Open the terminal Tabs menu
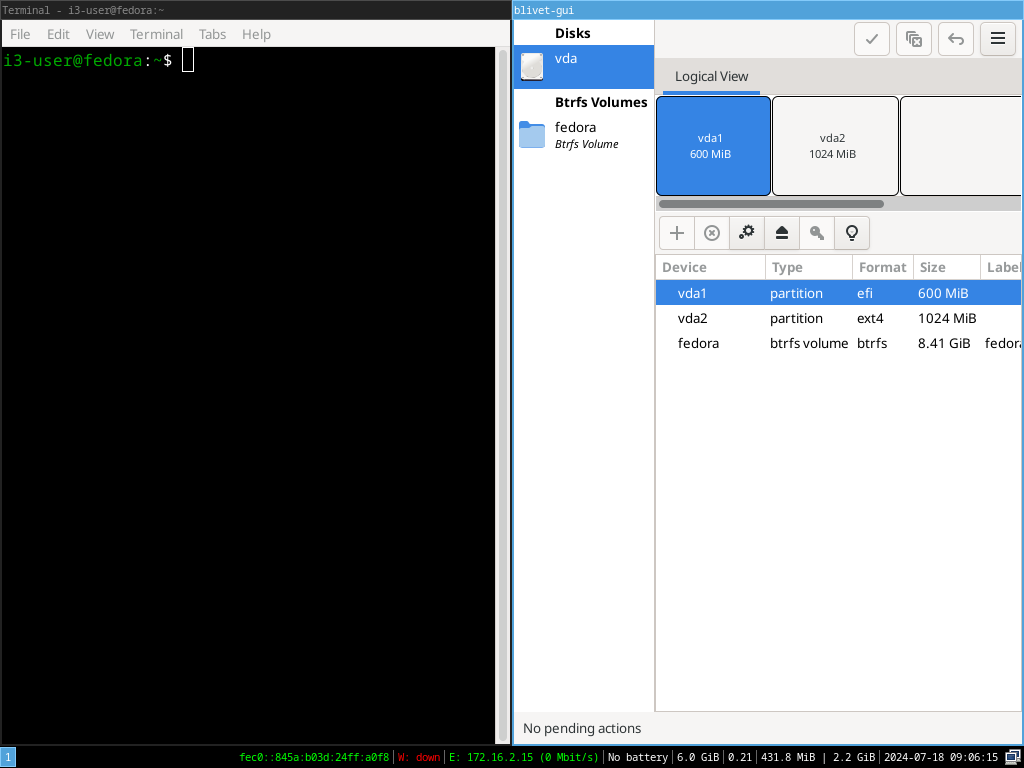This screenshot has height=768, width=1024. click(x=212, y=34)
